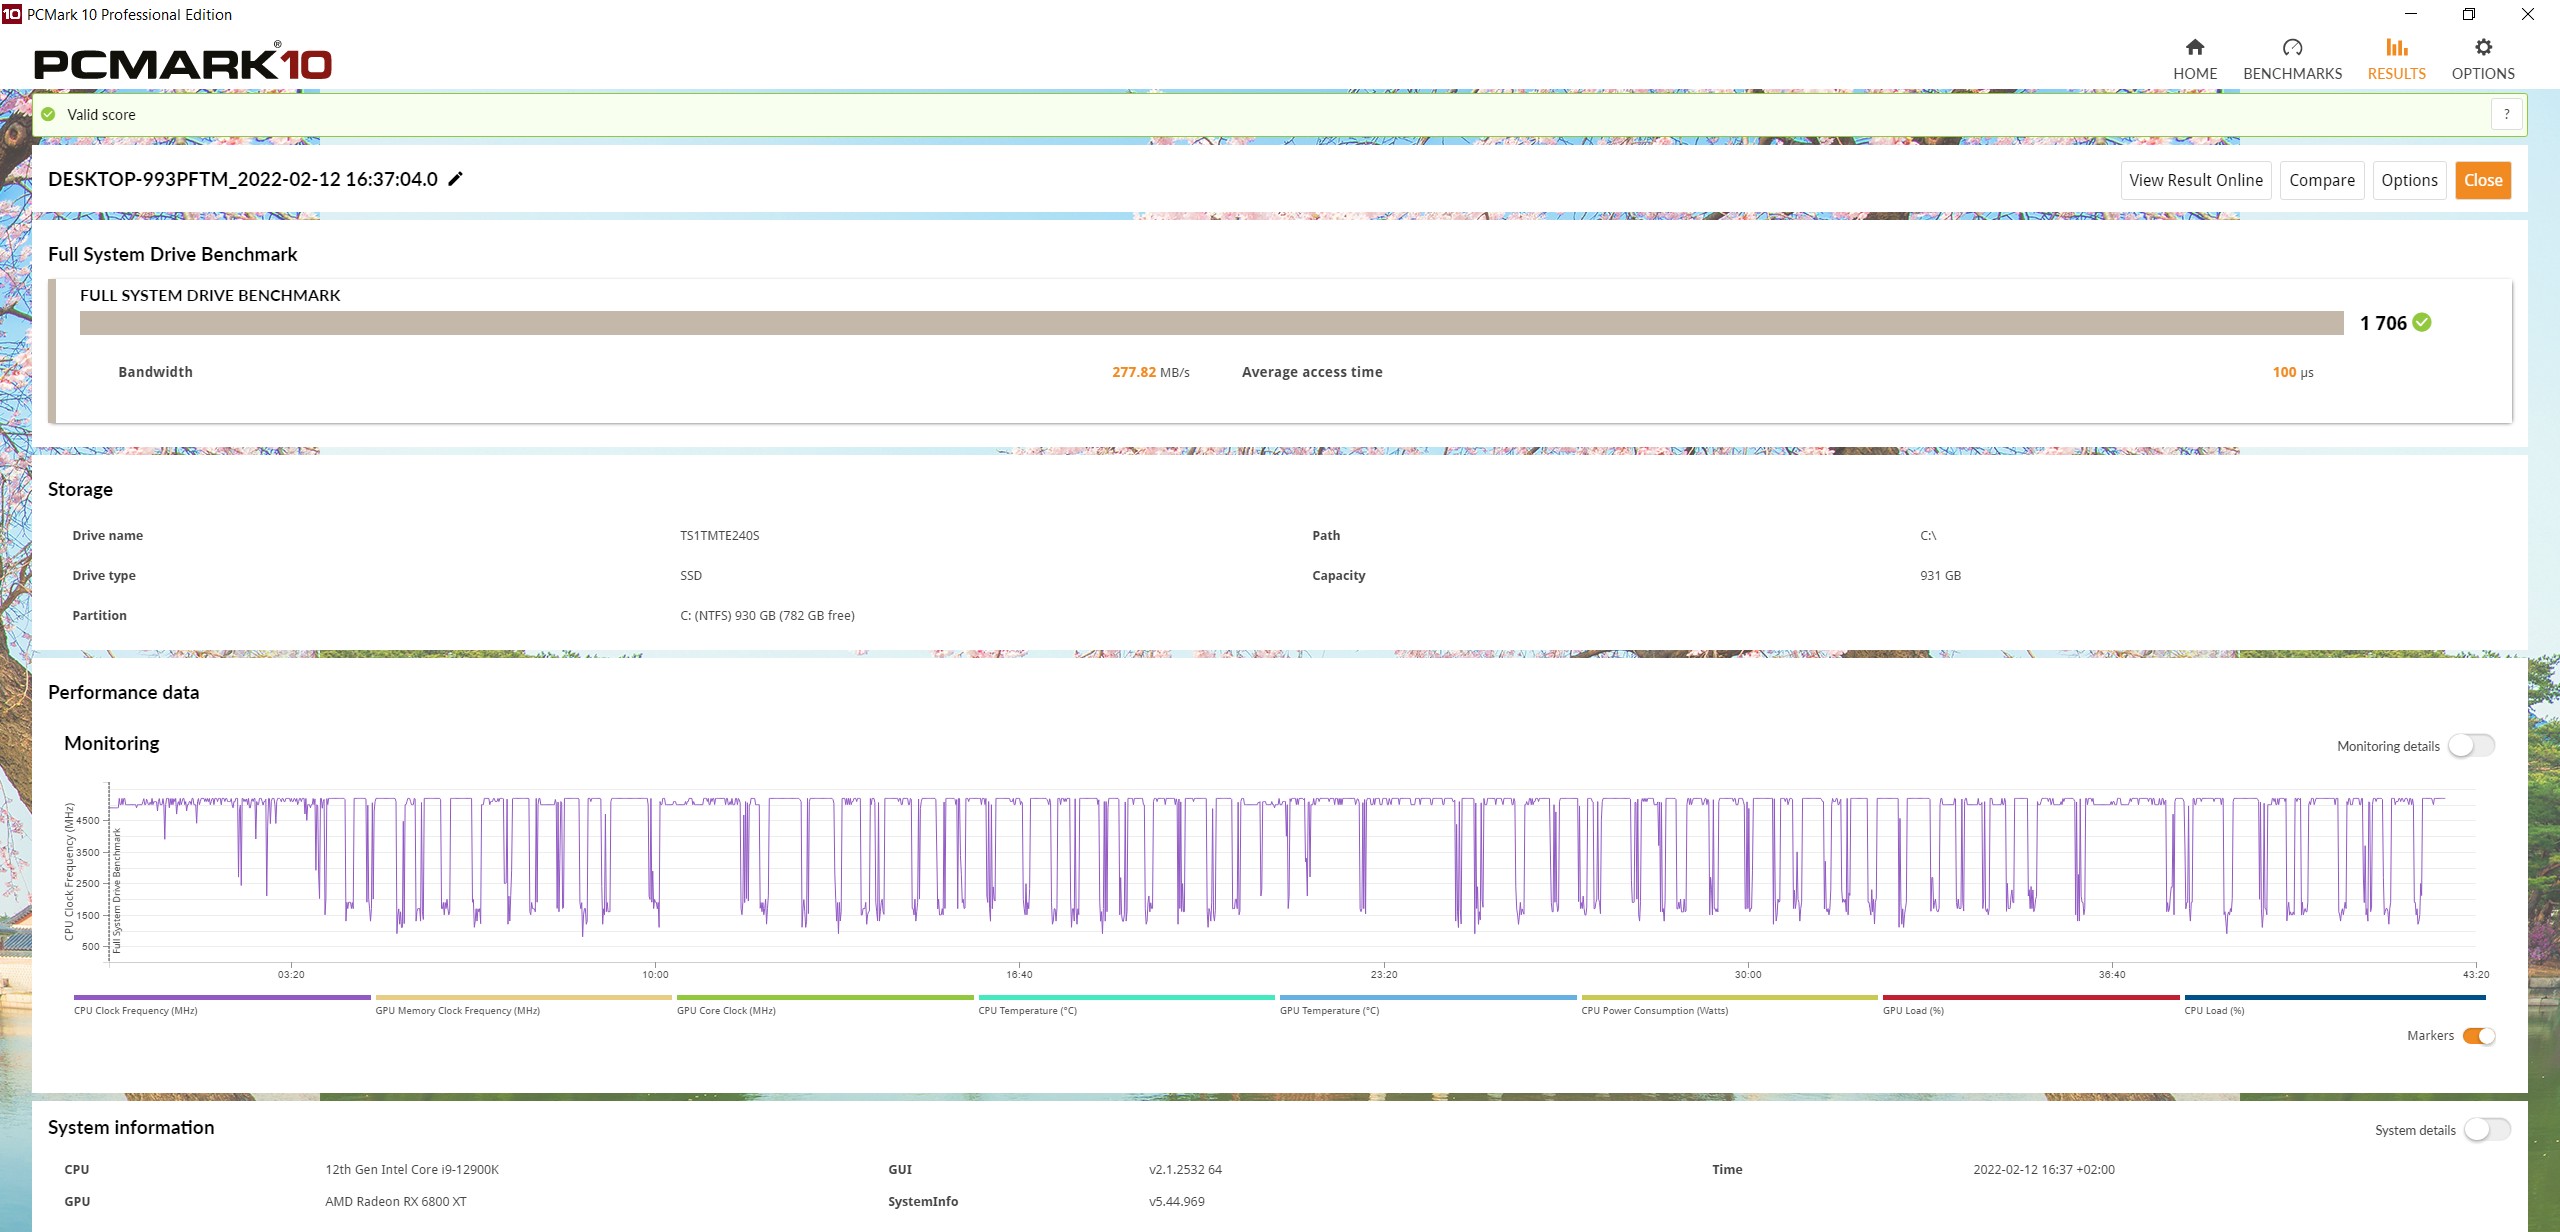2560x1232 pixels.
Task: Click the Compare button
Action: click(x=2322, y=180)
